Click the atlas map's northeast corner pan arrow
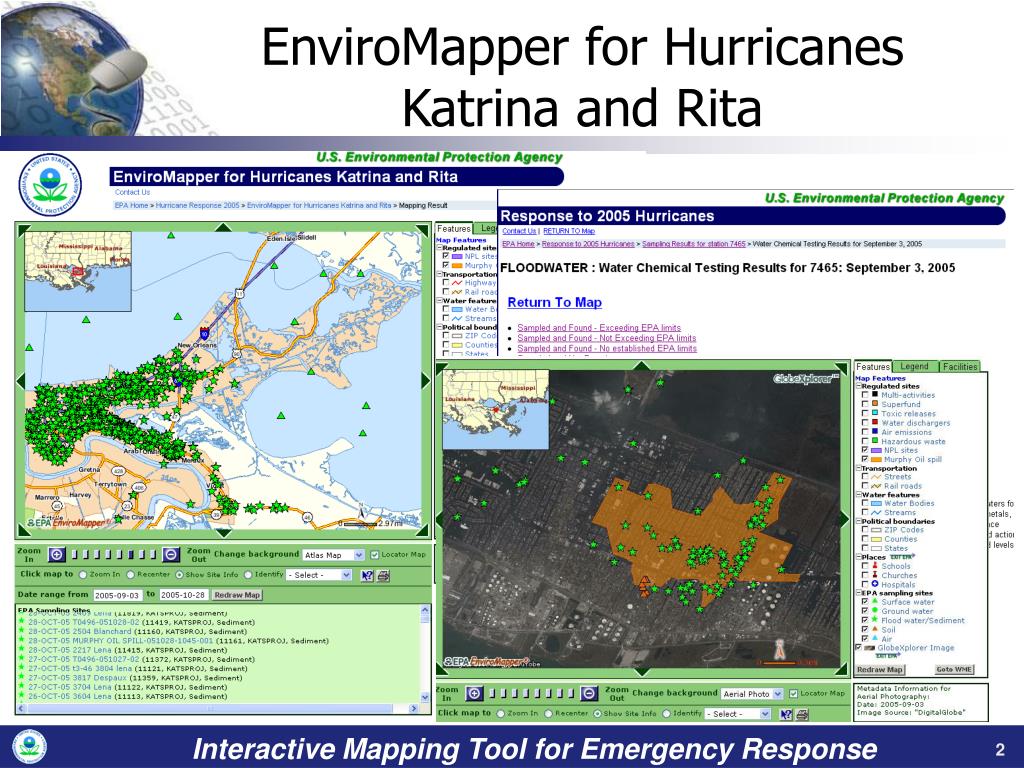 click(423, 230)
